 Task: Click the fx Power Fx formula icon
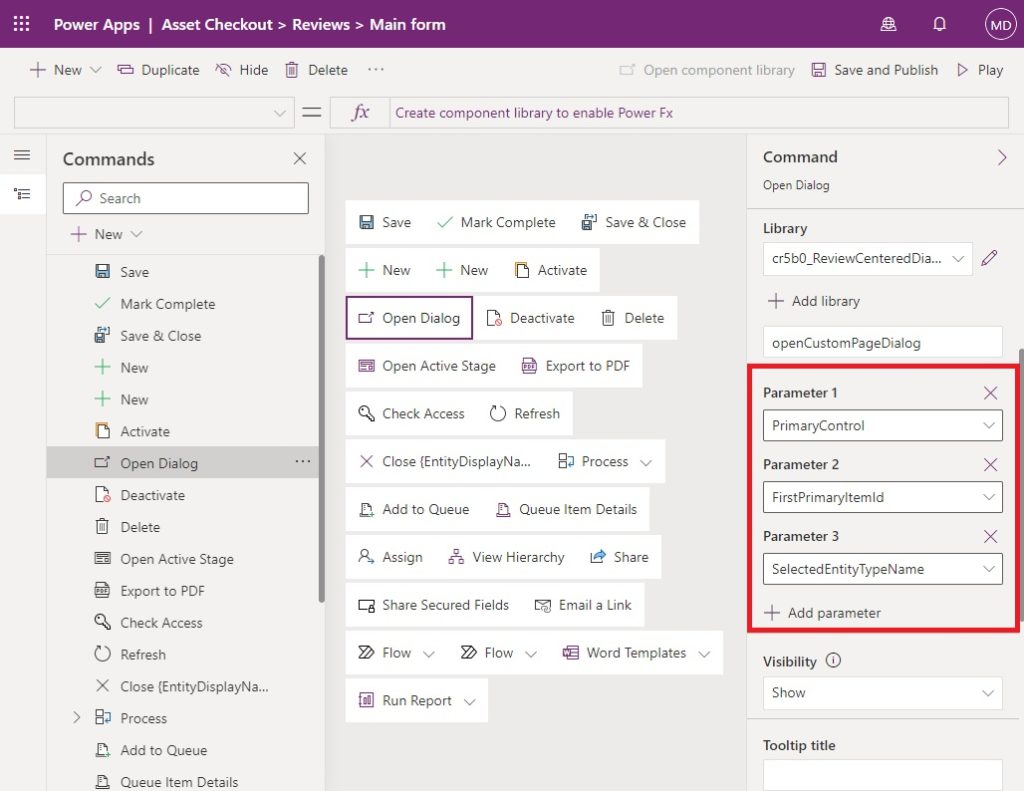pos(360,112)
